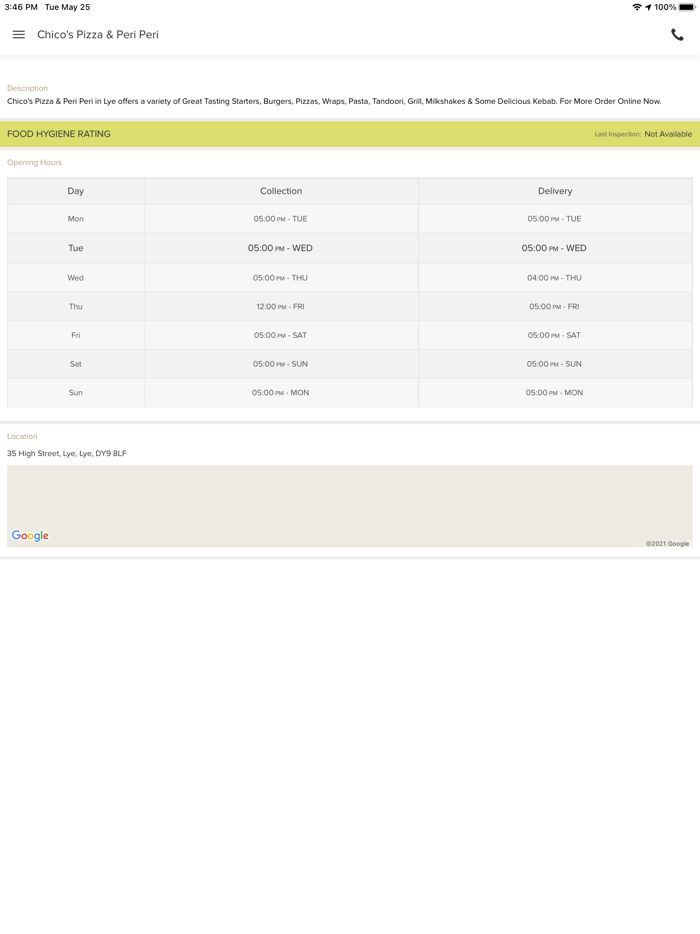Select the Wed day cell
The height and width of the screenshot is (934, 700).
[76, 278]
